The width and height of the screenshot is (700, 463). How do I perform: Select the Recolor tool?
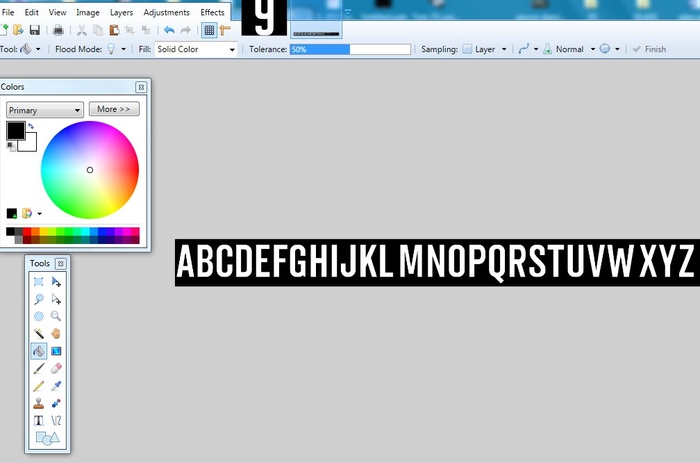(x=56, y=403)
